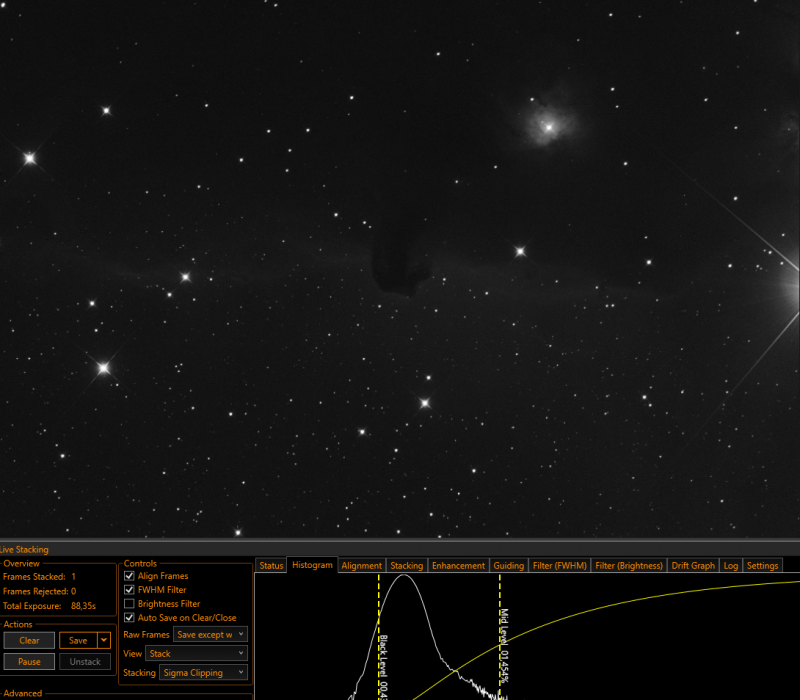Viewport: 800px width, 700px height.
Task: Open the Alignment tab
Action: coord(361,565)
